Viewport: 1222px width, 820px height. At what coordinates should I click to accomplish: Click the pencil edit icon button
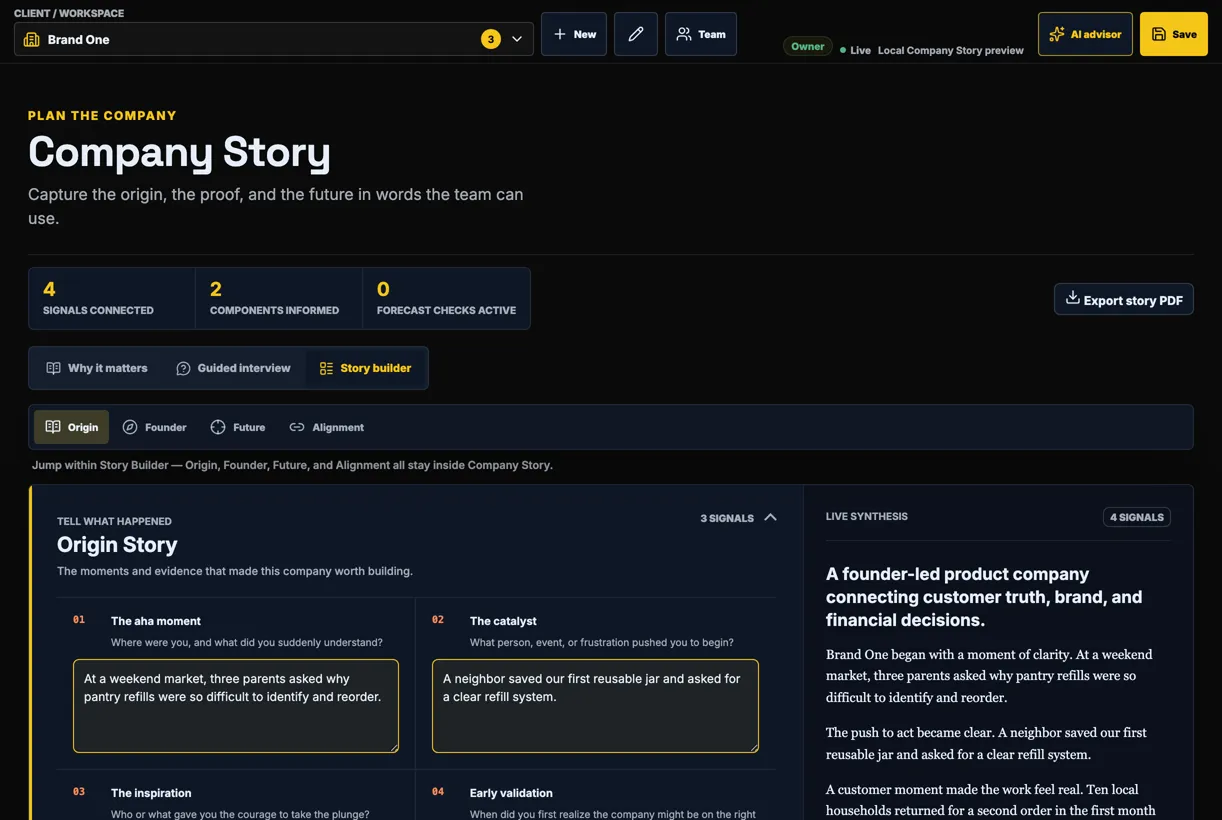click(x=636, y=34)
